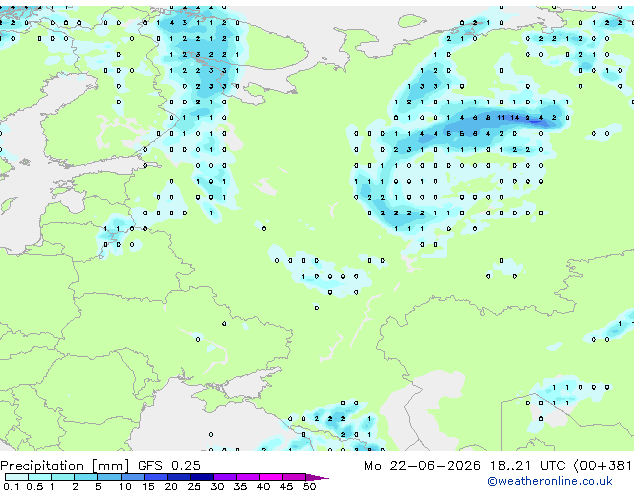Click the purple swatch between 30 and 35
Screen dimensions: 634x490
pos(225,477)
